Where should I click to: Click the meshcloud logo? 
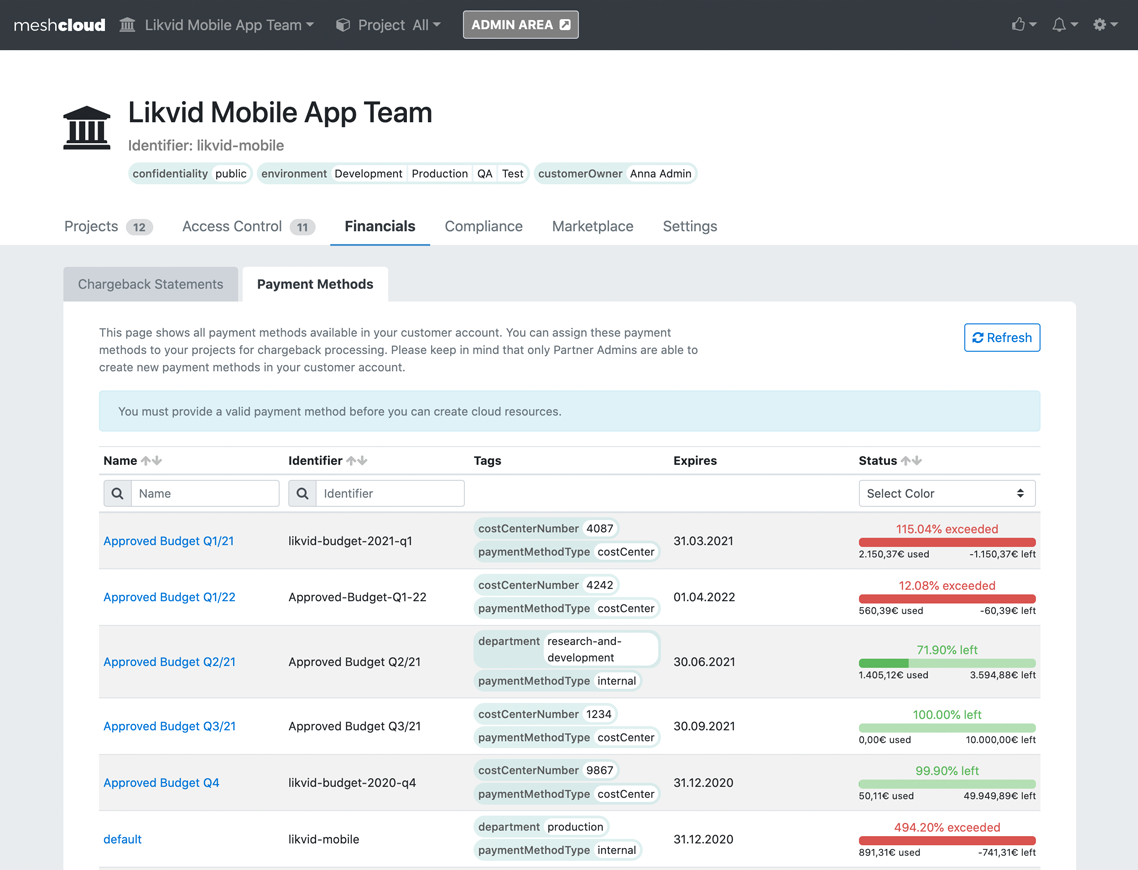click(58, 25)
